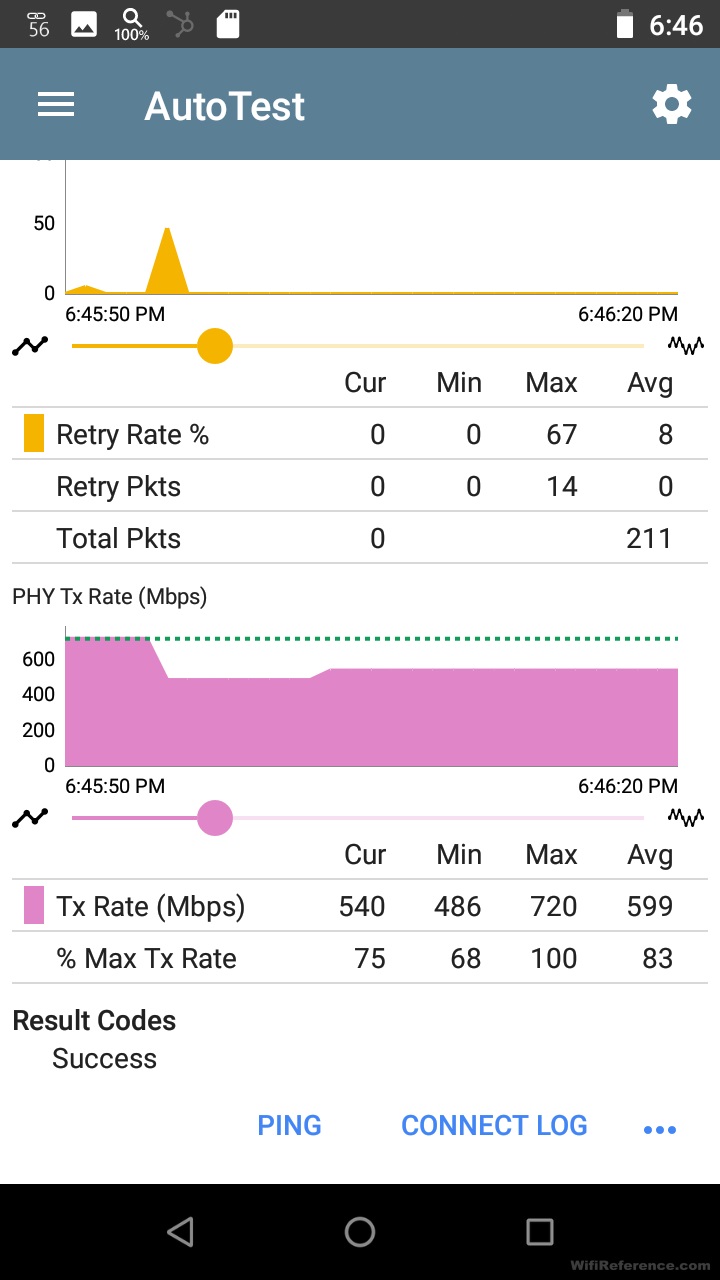Viewport: 720px width, 1280px height.
Task: Tap the line-graph icon beside retry slider
Action: click(30, 346)
